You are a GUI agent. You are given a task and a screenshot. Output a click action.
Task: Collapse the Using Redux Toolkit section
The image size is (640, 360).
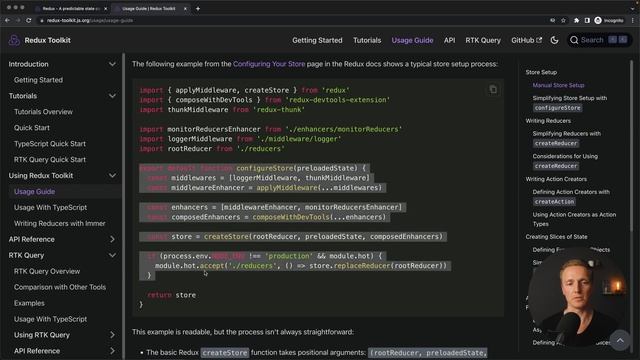(x=112, y=176)
